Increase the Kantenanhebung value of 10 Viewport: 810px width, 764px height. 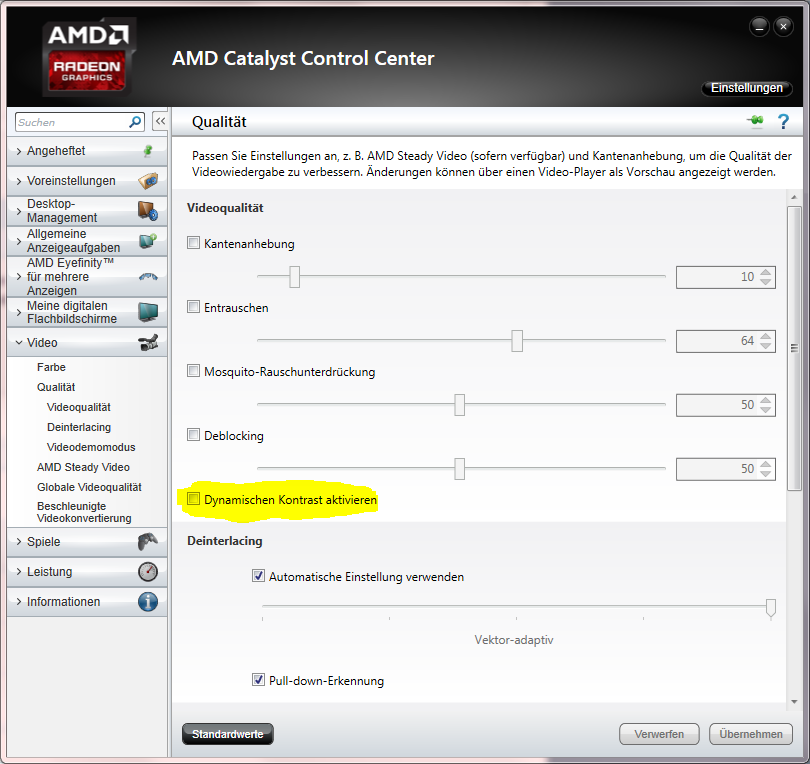[766, 272]
